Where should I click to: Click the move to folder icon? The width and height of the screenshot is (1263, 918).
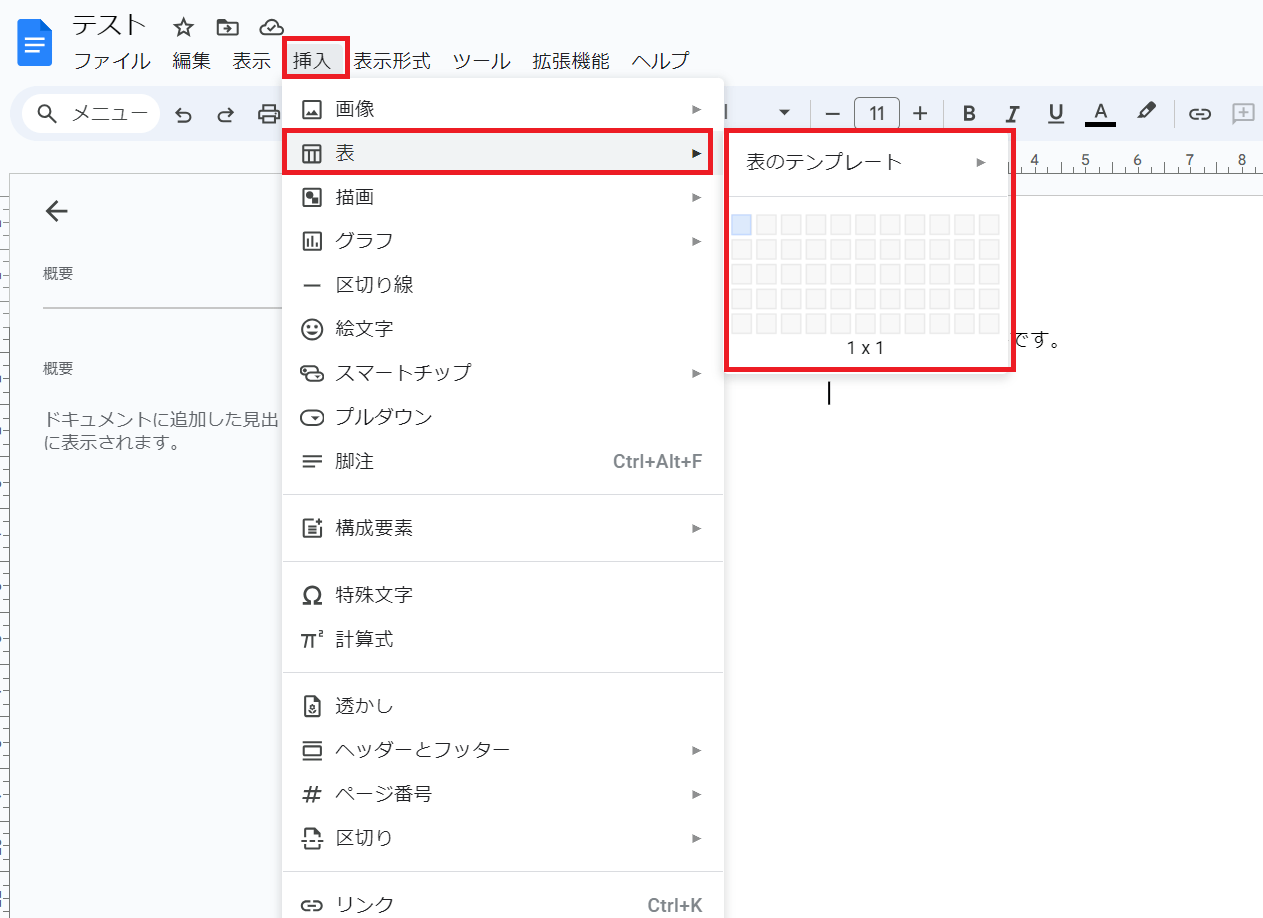click(x=227, y=27)
